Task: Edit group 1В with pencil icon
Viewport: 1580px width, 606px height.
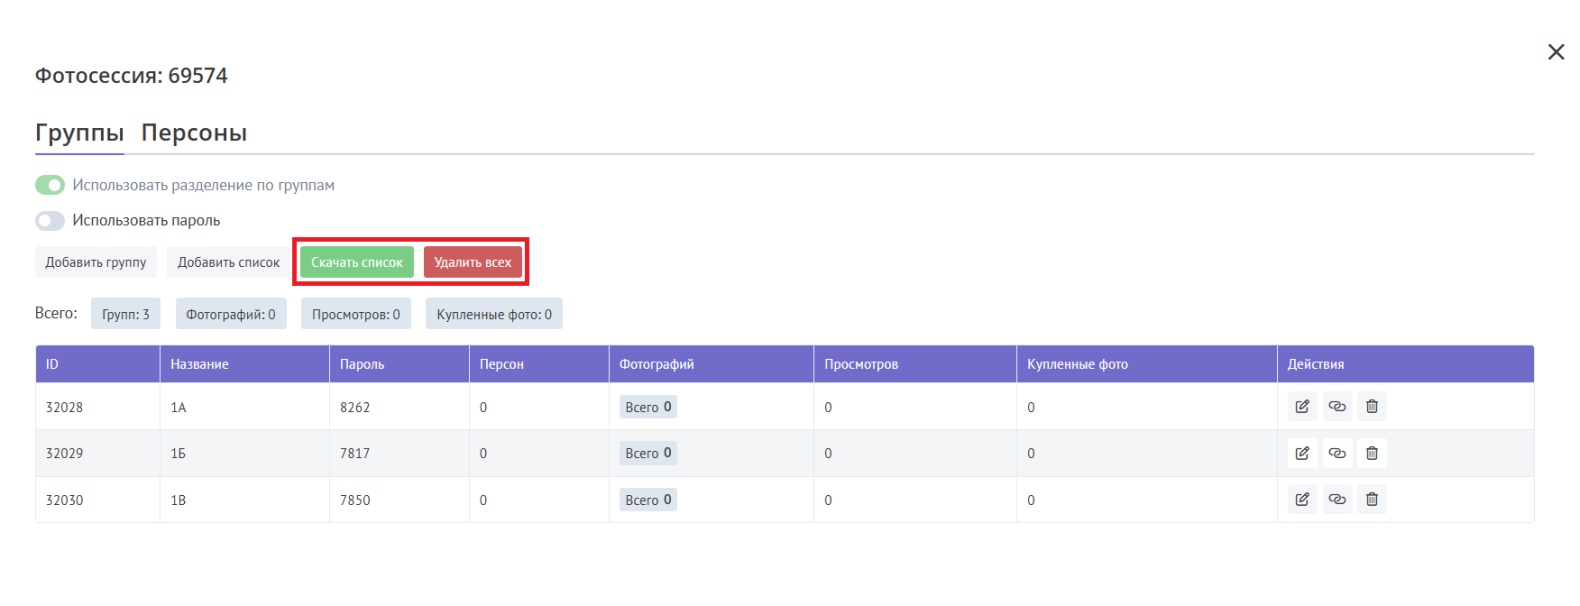Action: tap(1302, 500)
